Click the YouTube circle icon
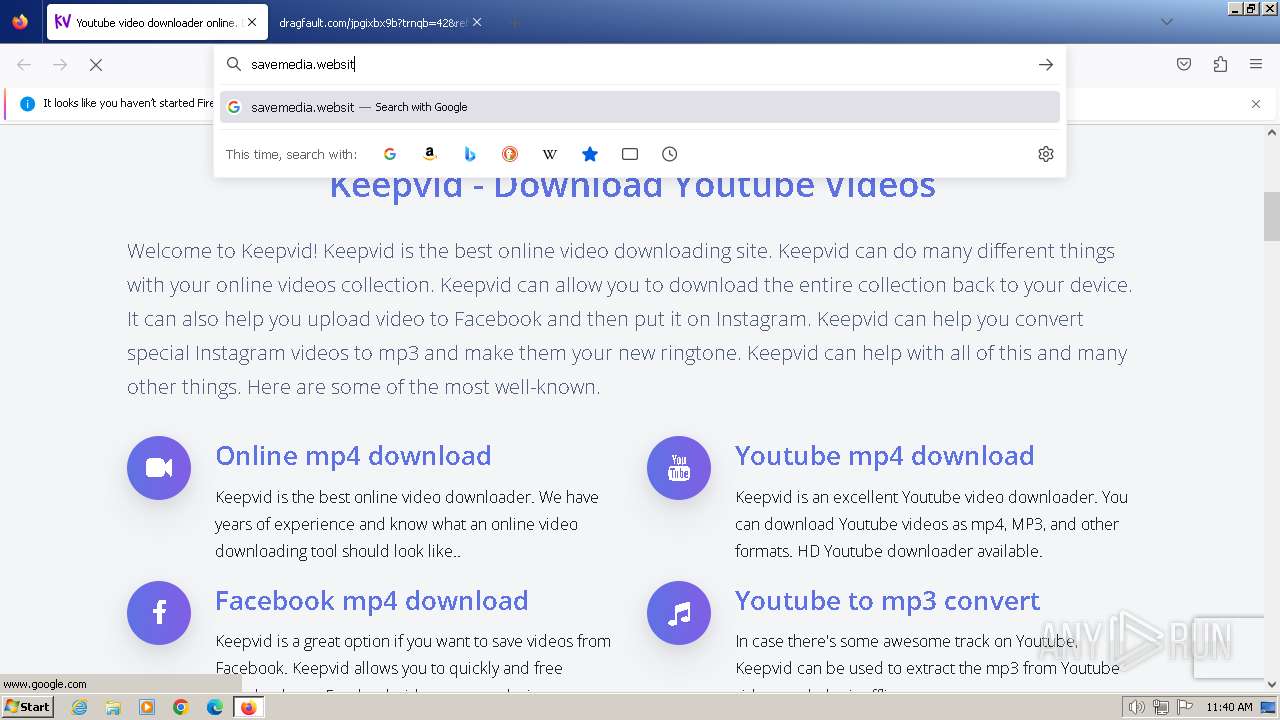Viewport: 1280px width, 720px height. click(679, 468)
